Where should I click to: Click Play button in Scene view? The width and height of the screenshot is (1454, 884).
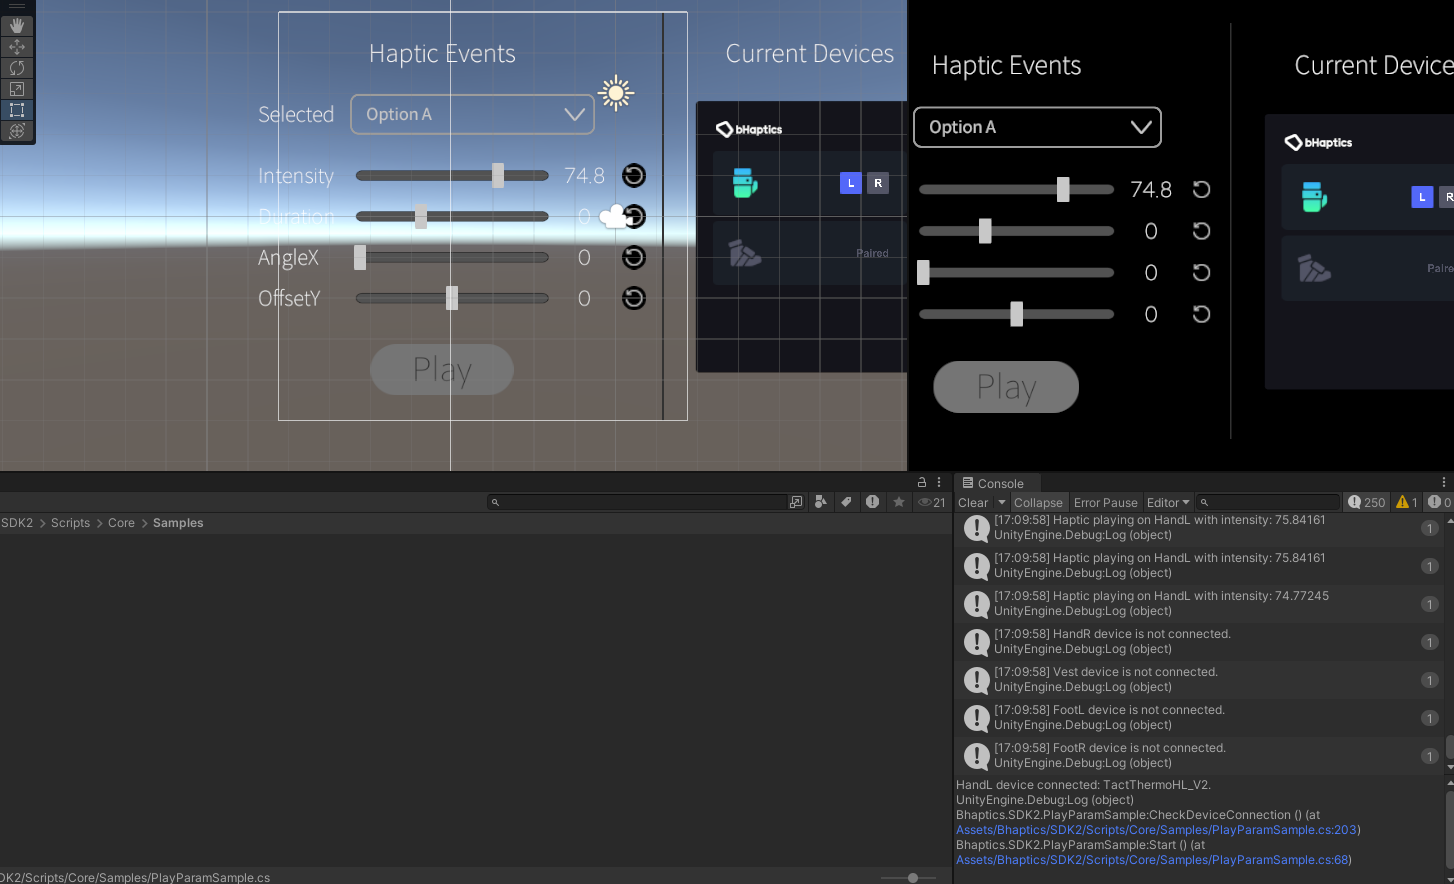(x=442, y=370)
